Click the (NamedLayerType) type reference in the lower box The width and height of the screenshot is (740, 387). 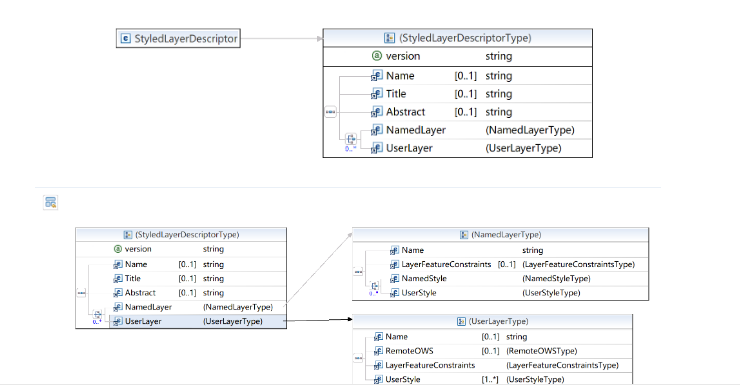238,307
